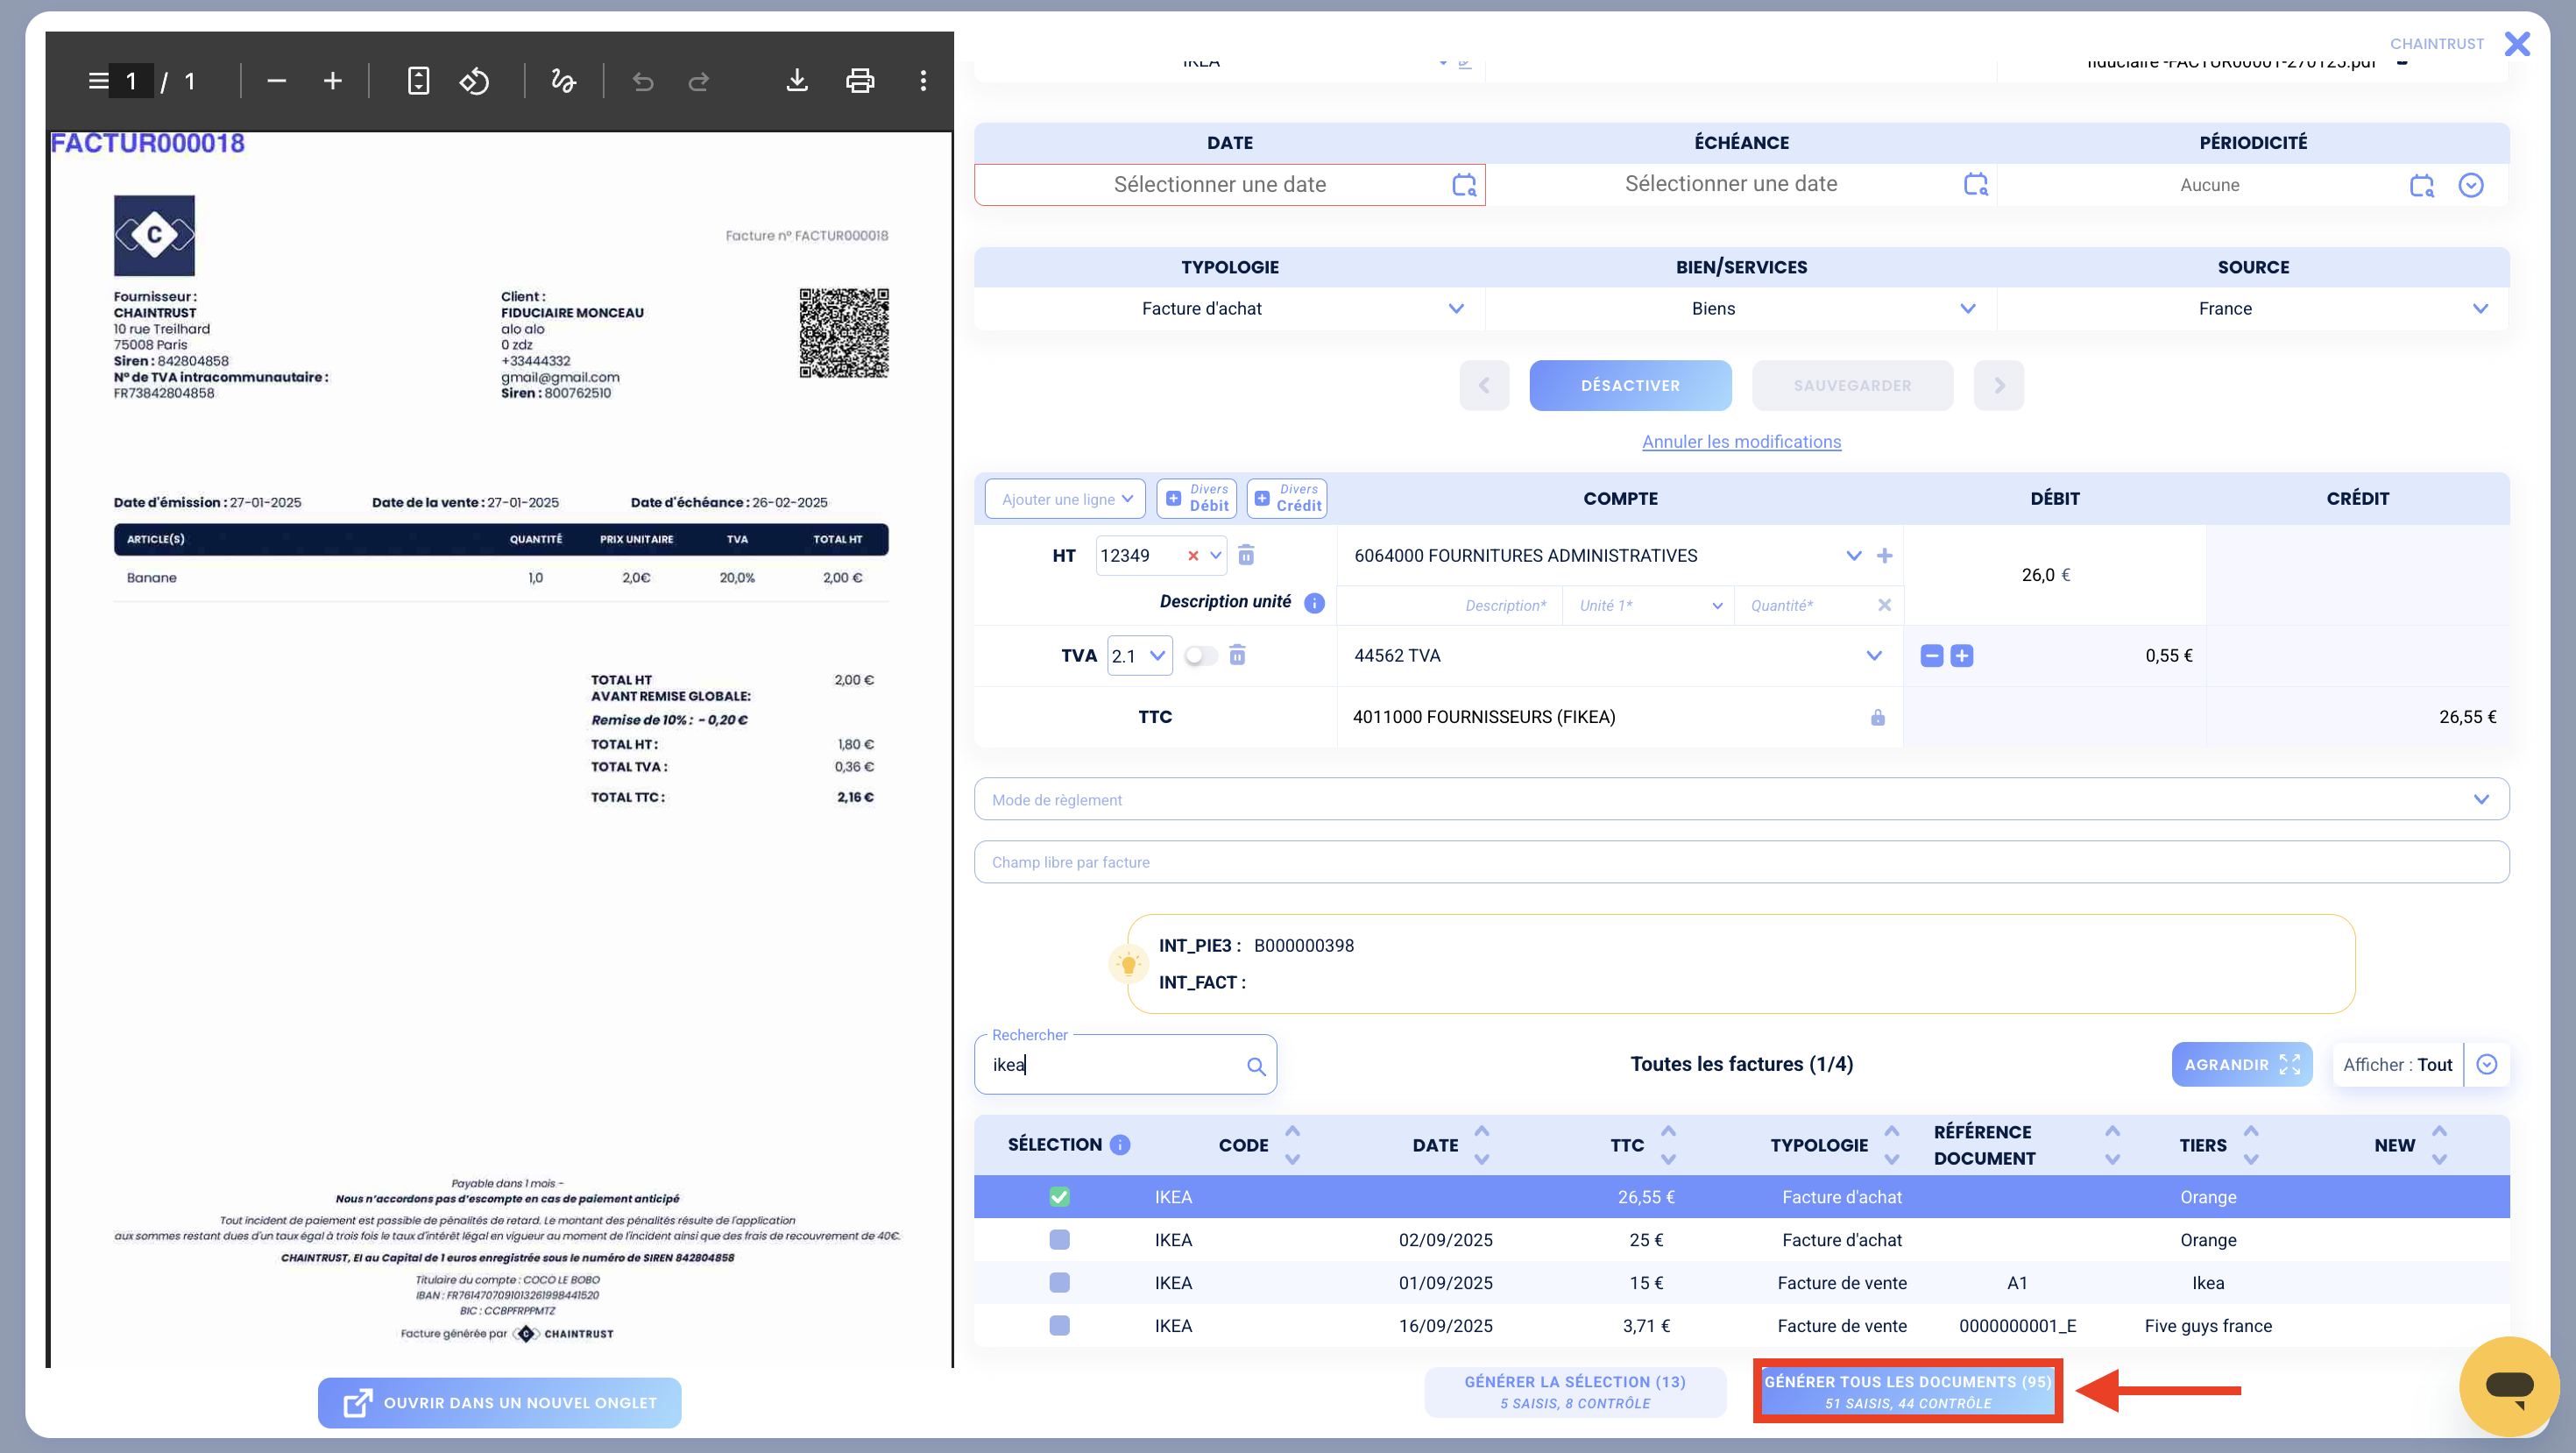
Task: Click the SAUVEGARDER button
Action: point(1852,386)
